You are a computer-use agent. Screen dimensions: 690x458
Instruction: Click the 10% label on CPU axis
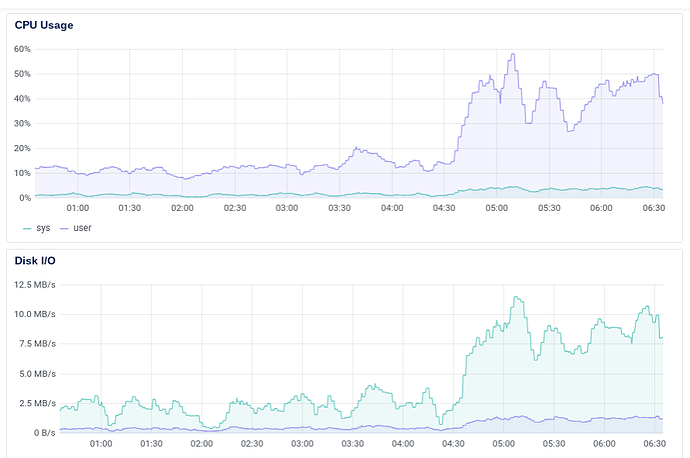(22, 173)
